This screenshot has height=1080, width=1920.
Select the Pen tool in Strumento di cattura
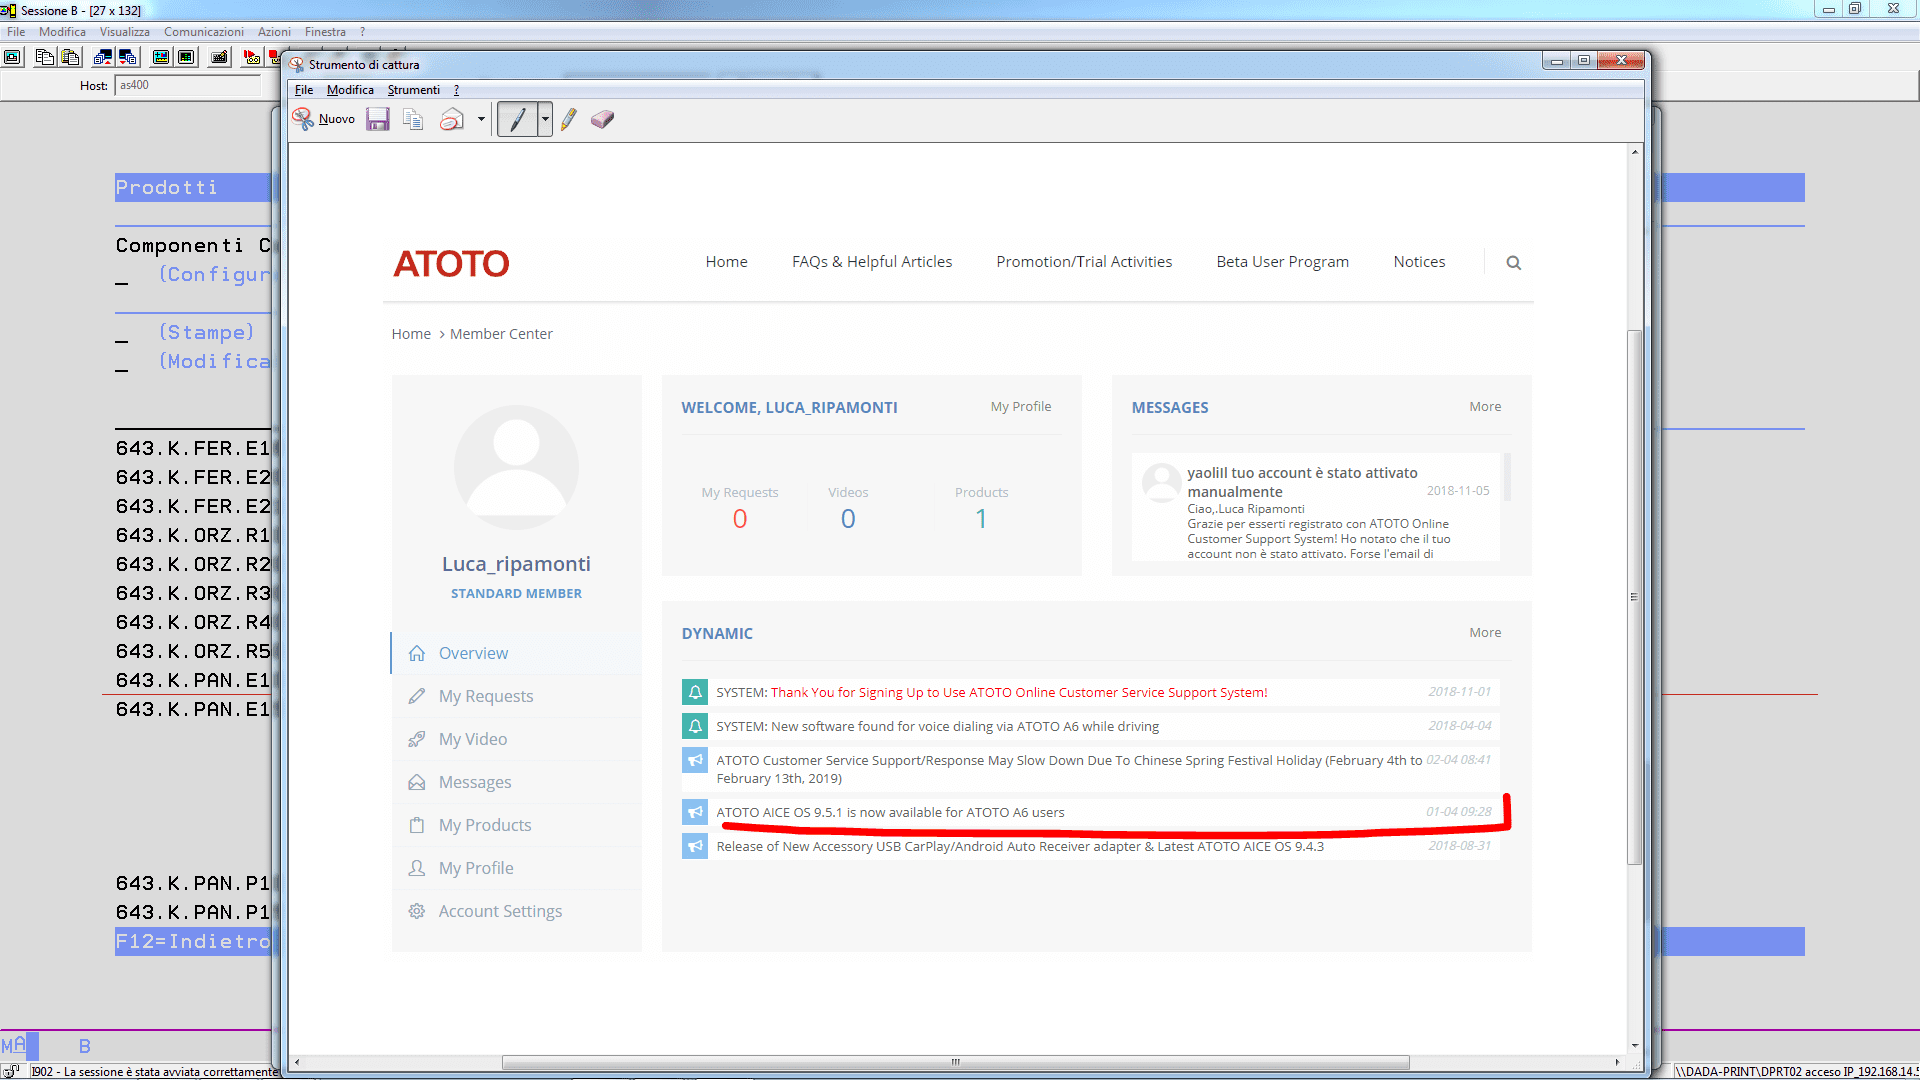[x=517, y=119]
